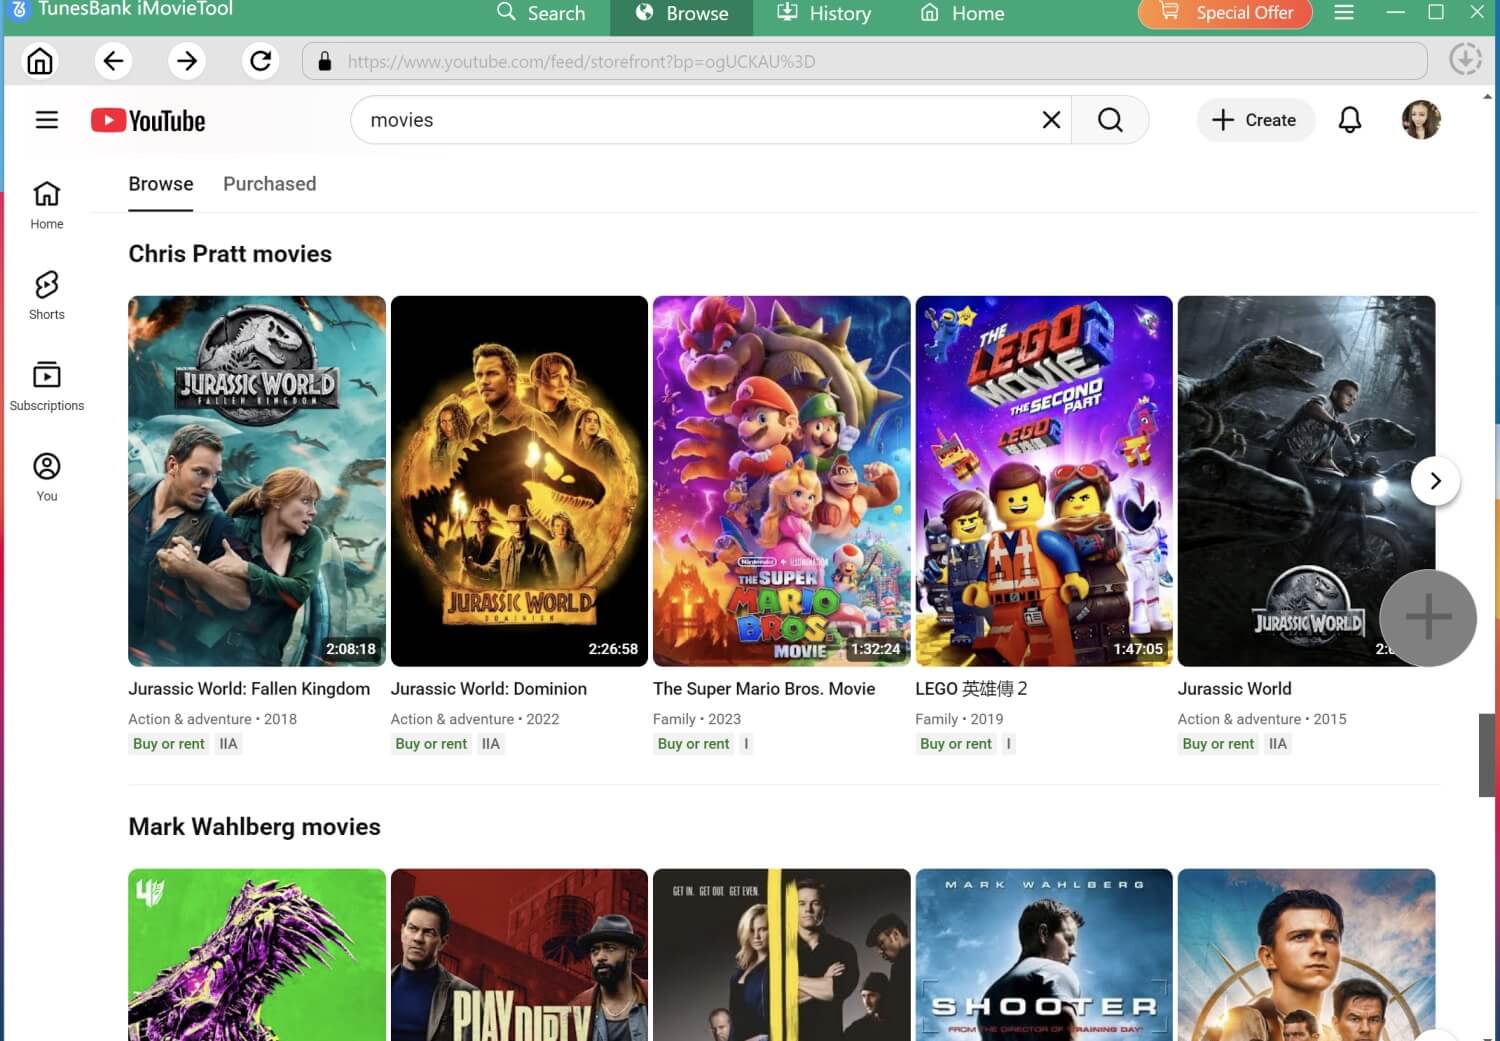Navigate forward using the browser forward arrow
1500x1041 pixels.
coord(187,60)
